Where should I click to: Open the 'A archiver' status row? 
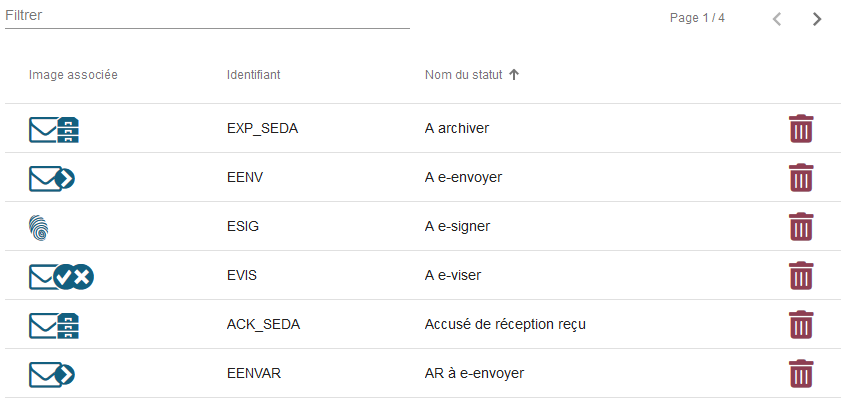point(456,129)
